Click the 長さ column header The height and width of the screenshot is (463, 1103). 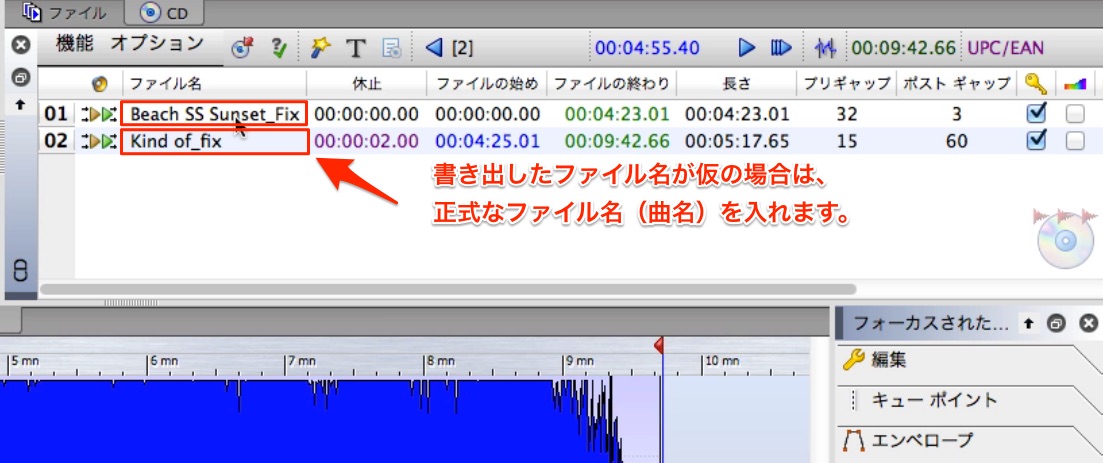pos(737,84)
